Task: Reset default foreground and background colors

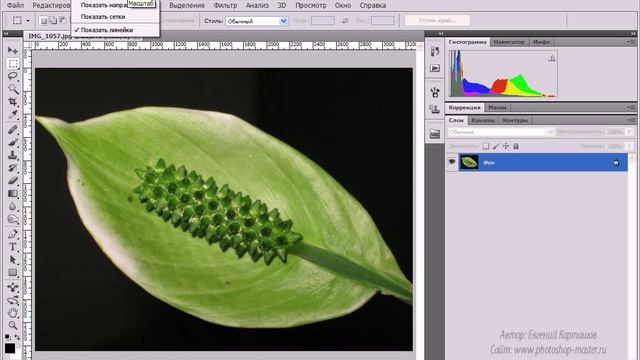Action: 7,337
